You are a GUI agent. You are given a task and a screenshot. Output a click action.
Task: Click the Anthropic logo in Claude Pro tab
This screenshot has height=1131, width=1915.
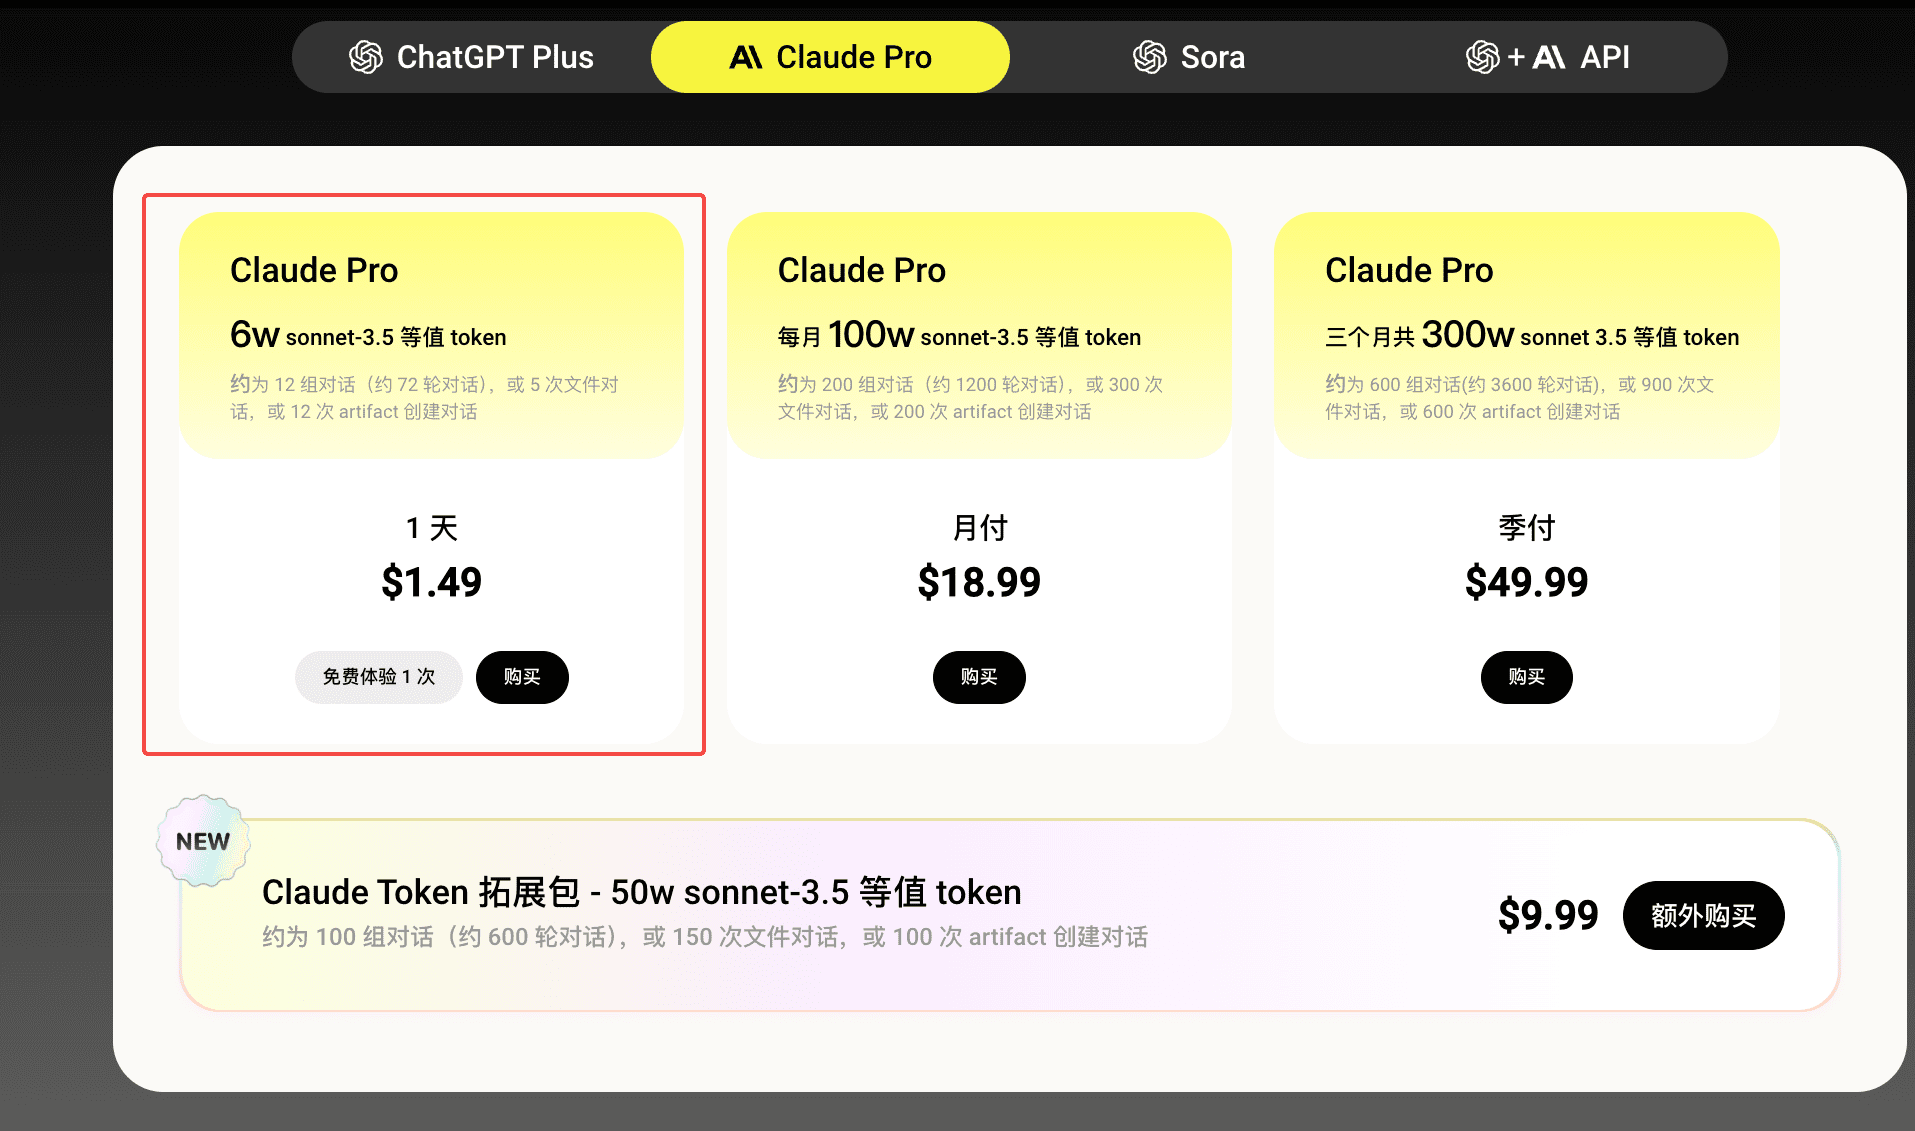point(746,57)
